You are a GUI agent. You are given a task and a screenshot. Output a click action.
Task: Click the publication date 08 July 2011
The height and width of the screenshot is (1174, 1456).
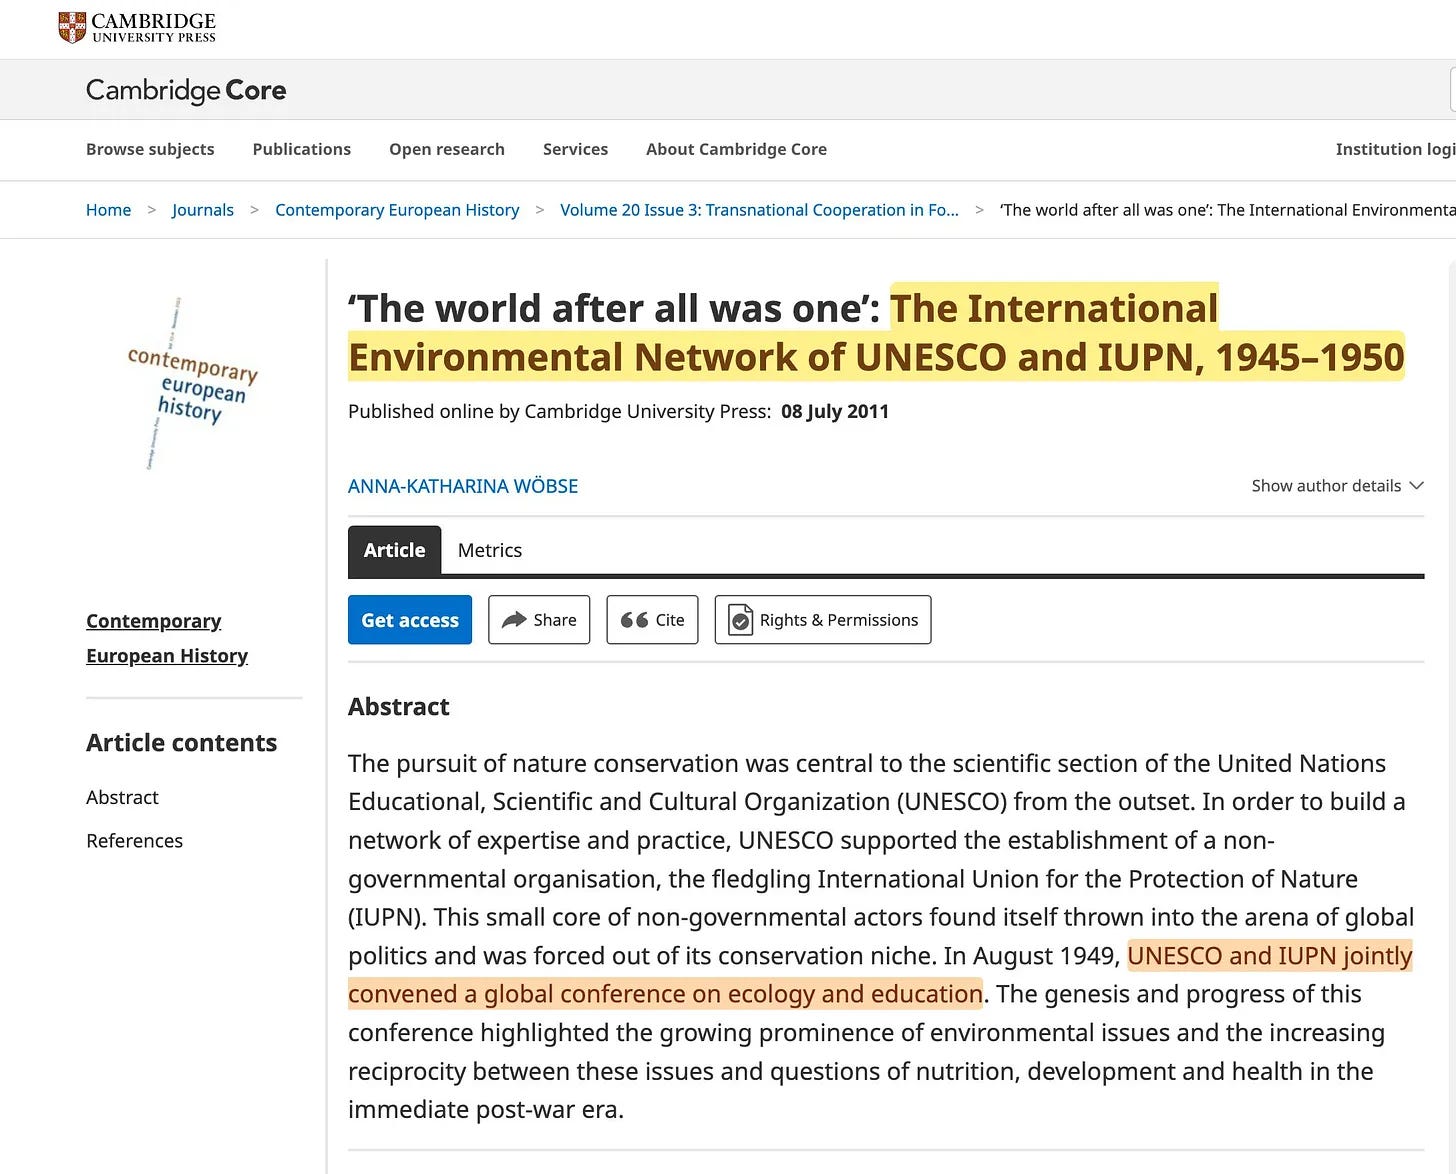835,412
